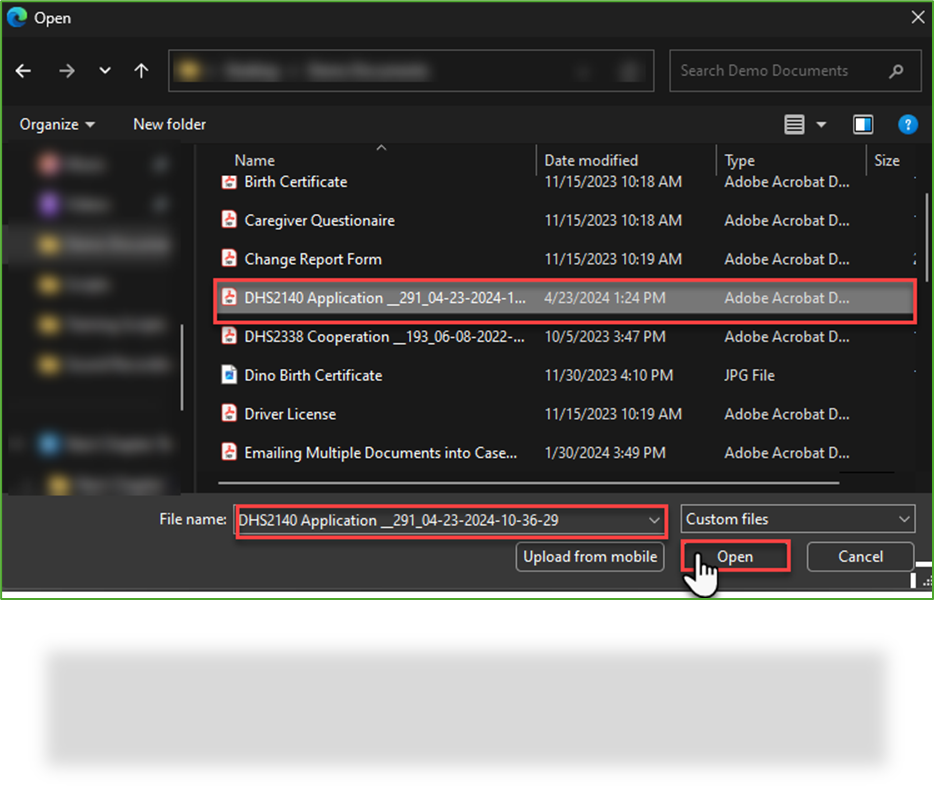Click the change view icon on toolbar
934x791 pixels.
pos(794,123)
